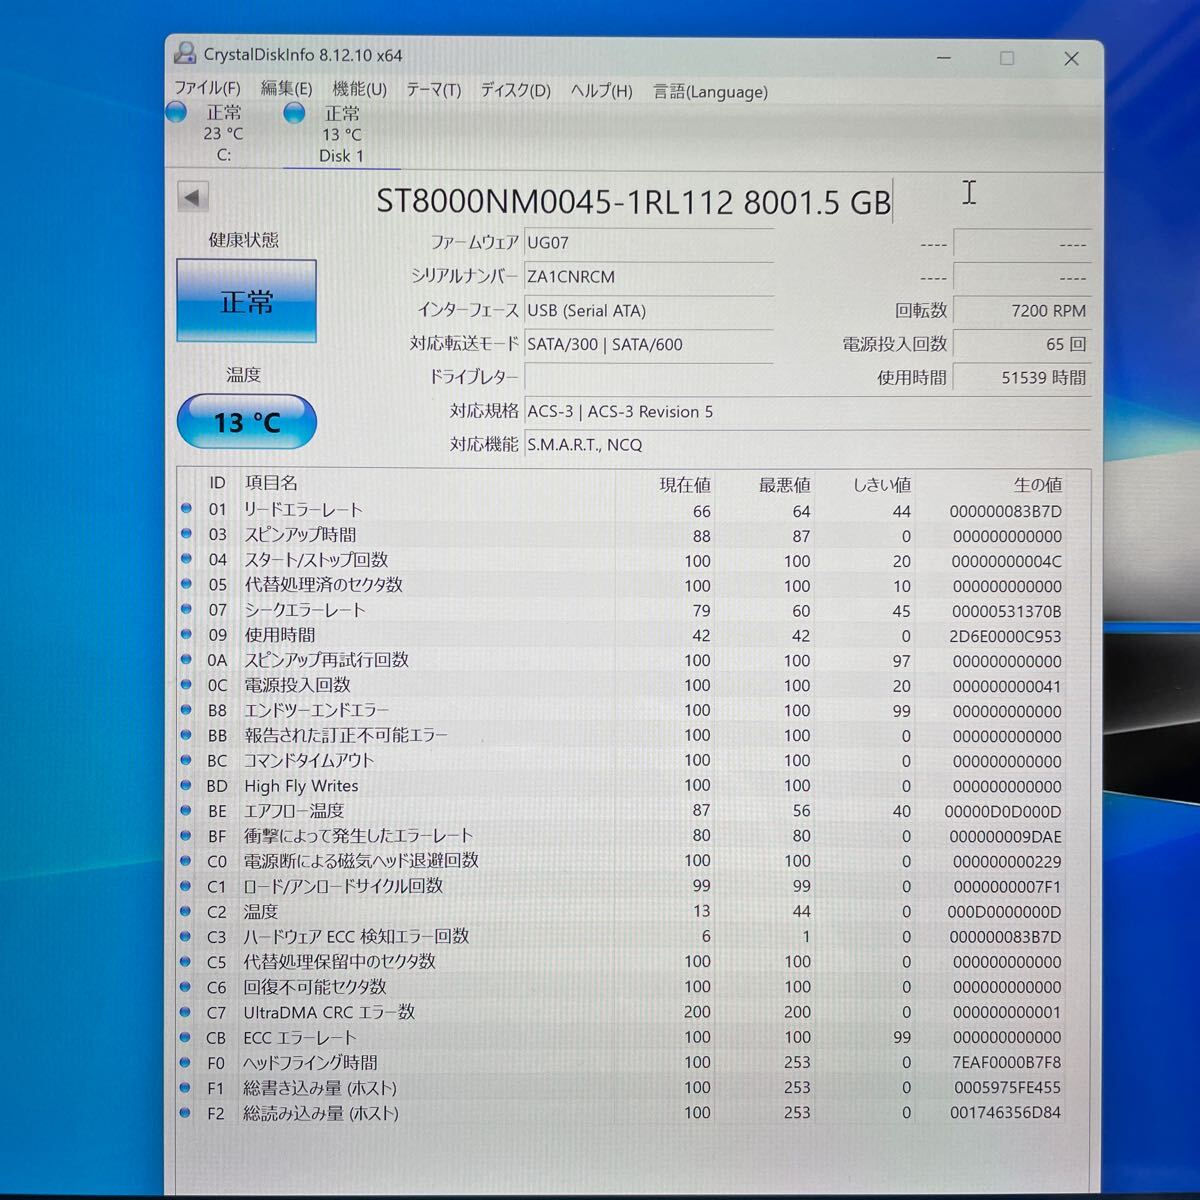
Task: Click the 正常 health status button
Action: click(x=246, y=301)
